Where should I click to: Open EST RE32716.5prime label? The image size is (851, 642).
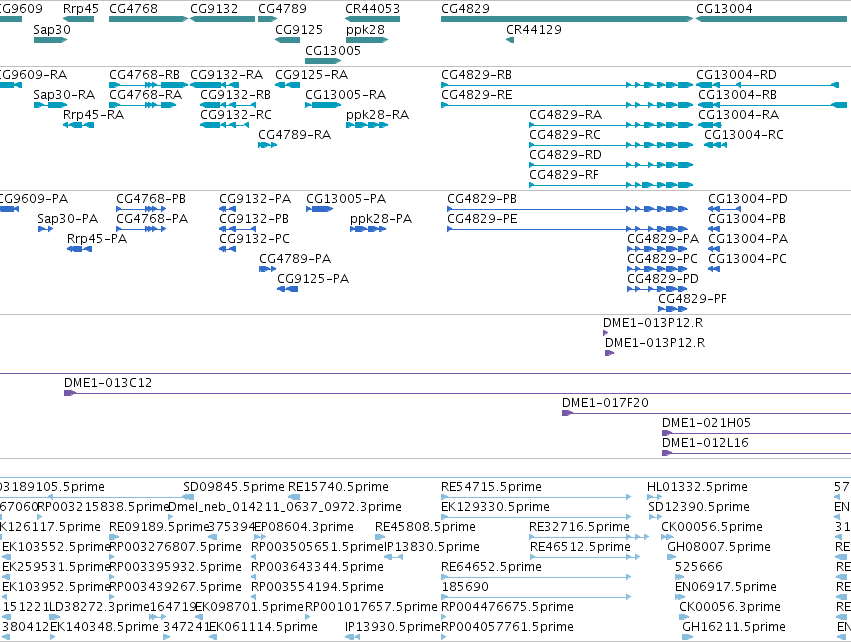point(579,527)
